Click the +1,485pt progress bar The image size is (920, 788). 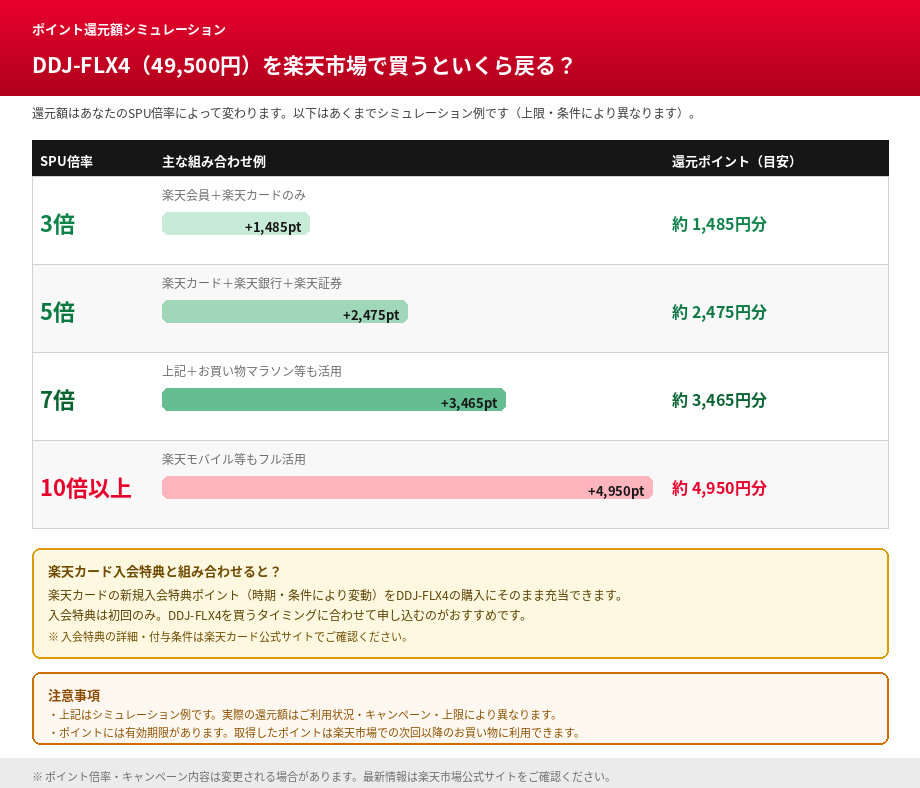236,224
